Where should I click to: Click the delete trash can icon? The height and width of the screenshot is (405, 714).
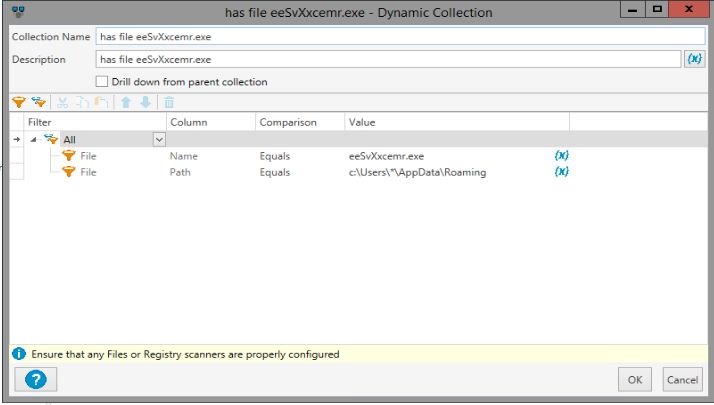coord(169,101)
